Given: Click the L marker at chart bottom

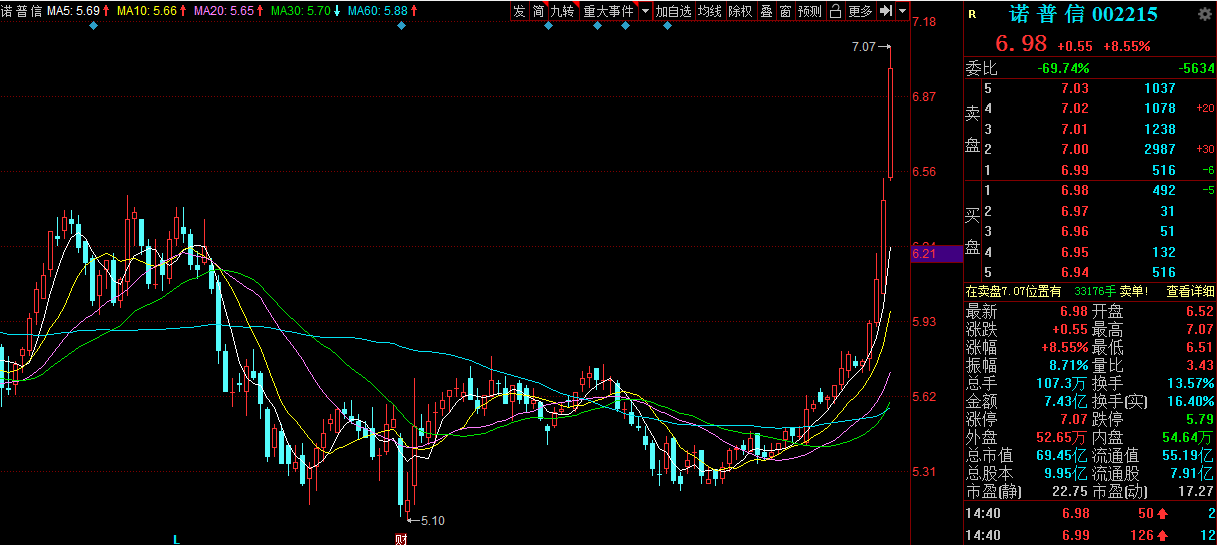Looking at the screenshot, I should (x=177, y=539).
